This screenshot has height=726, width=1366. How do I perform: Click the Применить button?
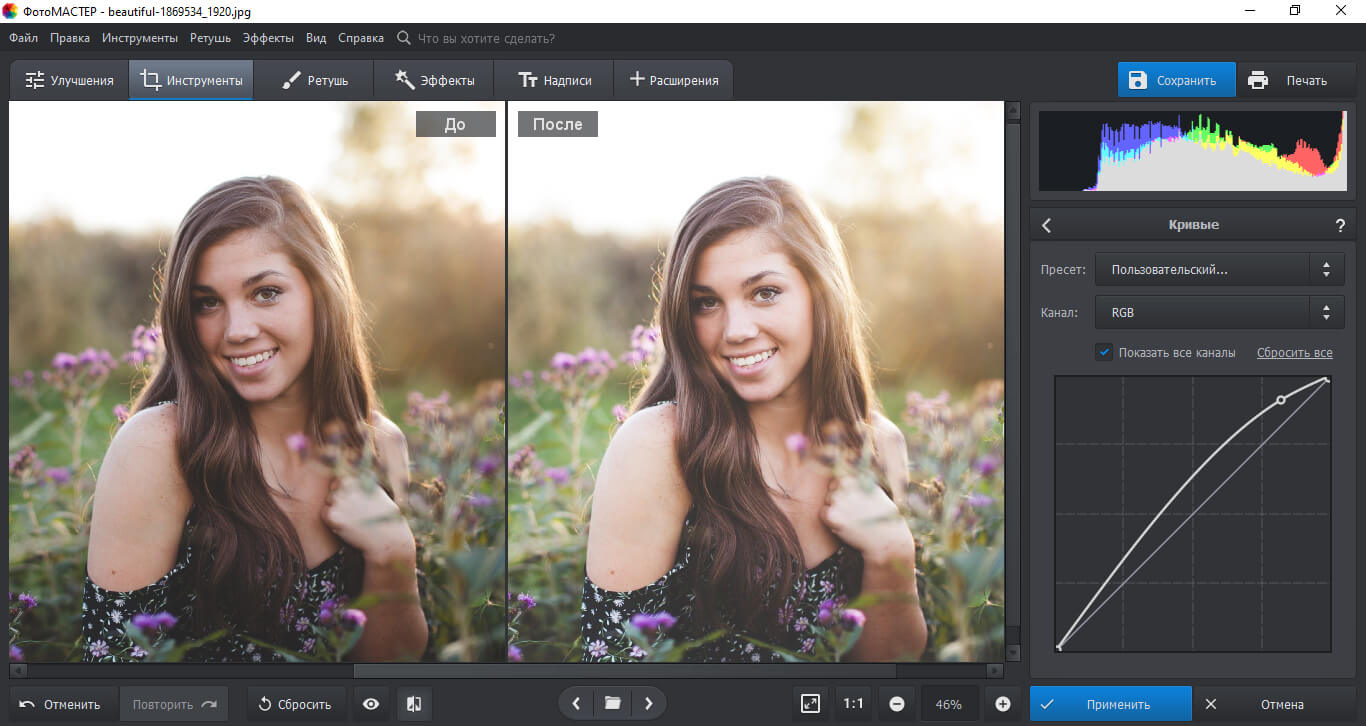click(x=1110, y=704)
